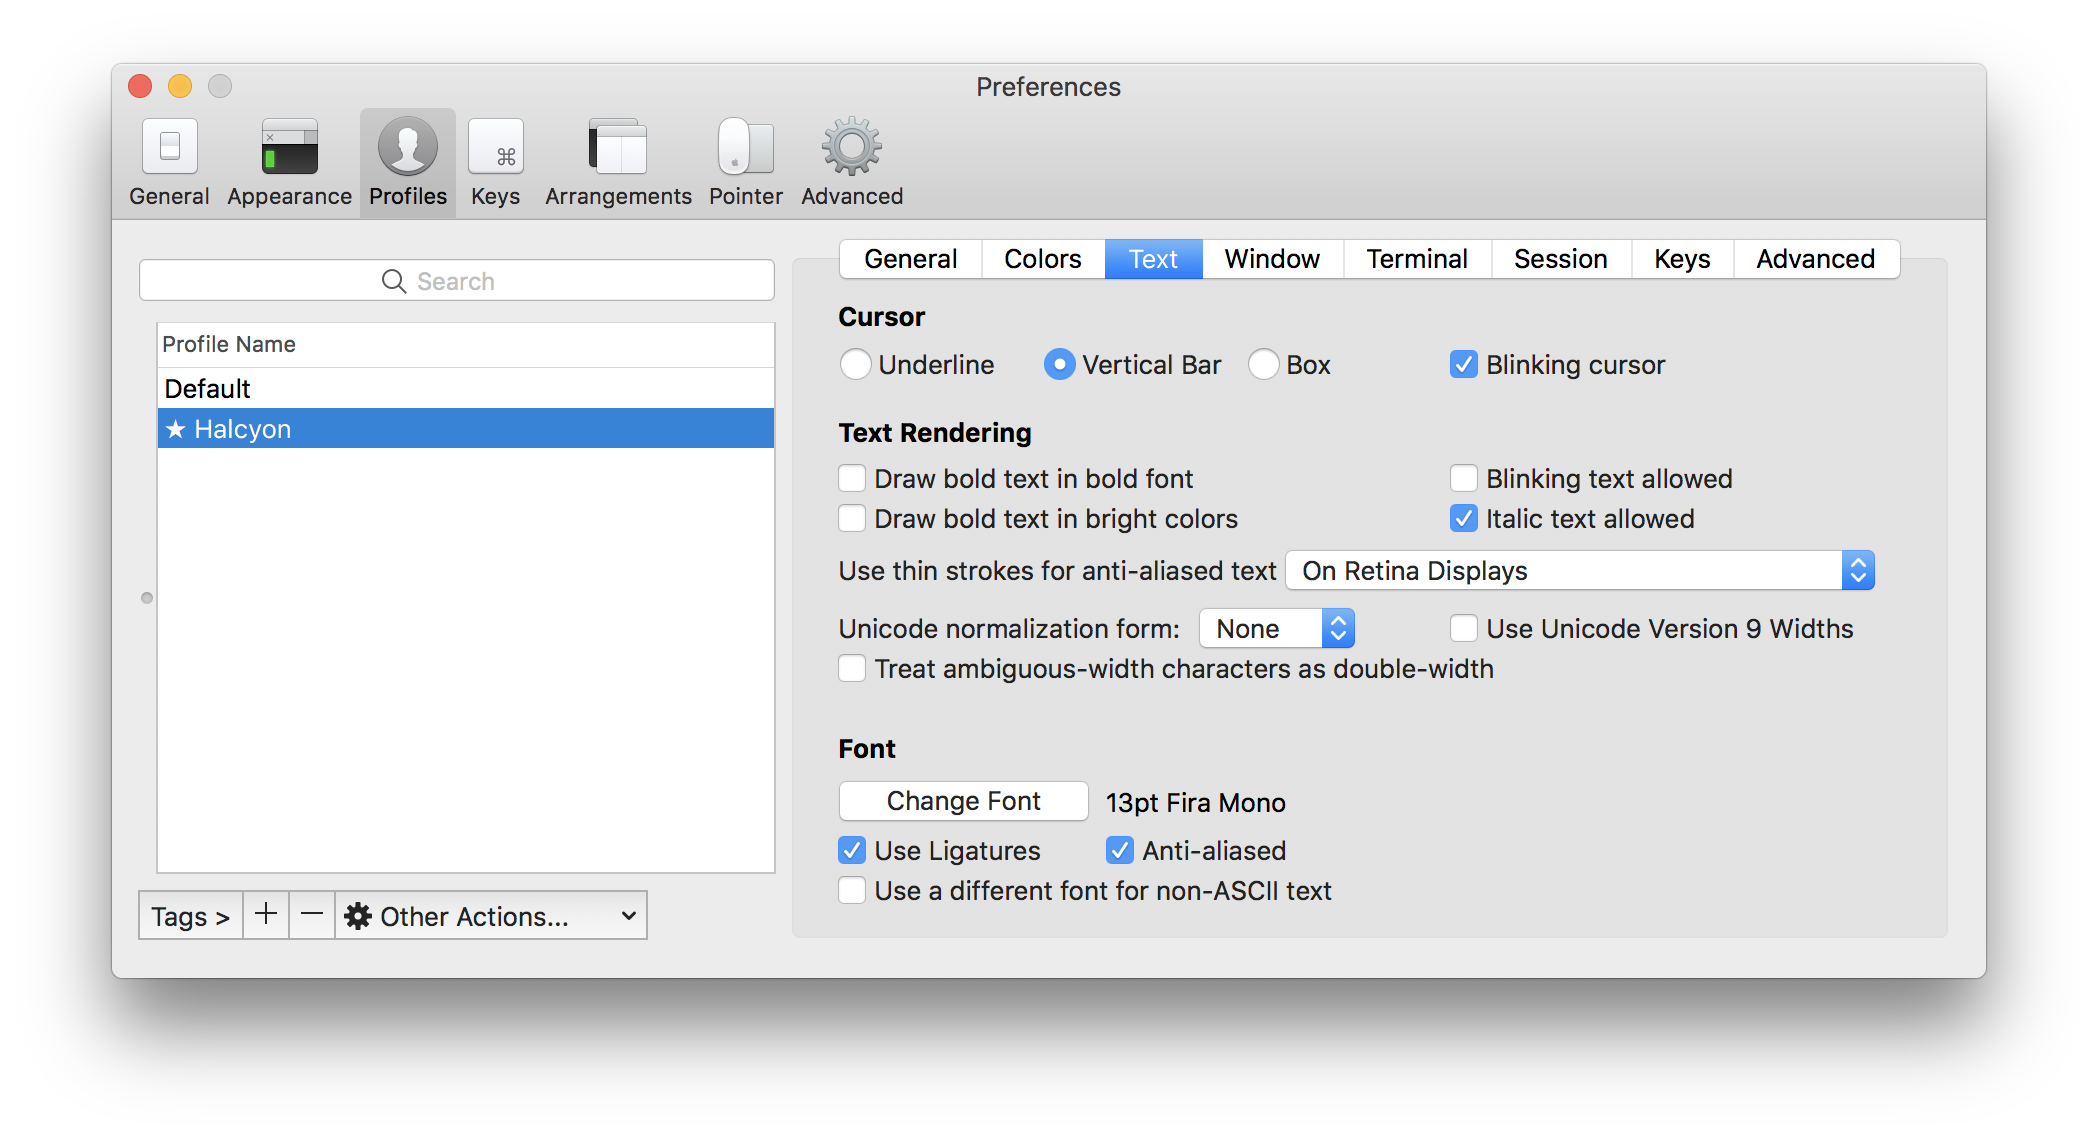Screen dimensions: 2098x1138
Task: Select the Keys toolbar icon
Action: [x=495, y=148]
